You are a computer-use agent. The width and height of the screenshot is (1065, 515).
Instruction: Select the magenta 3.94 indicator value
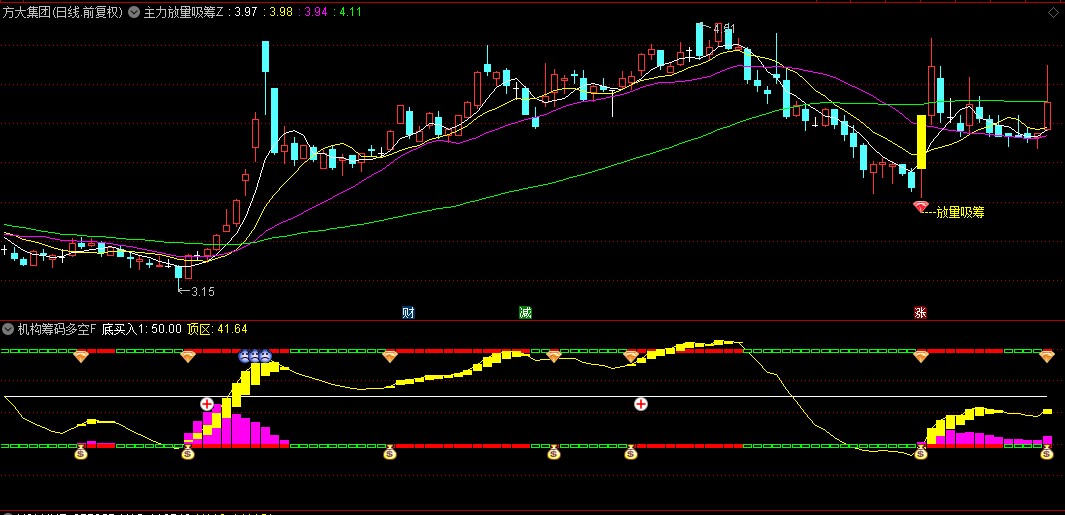point(317,12)
